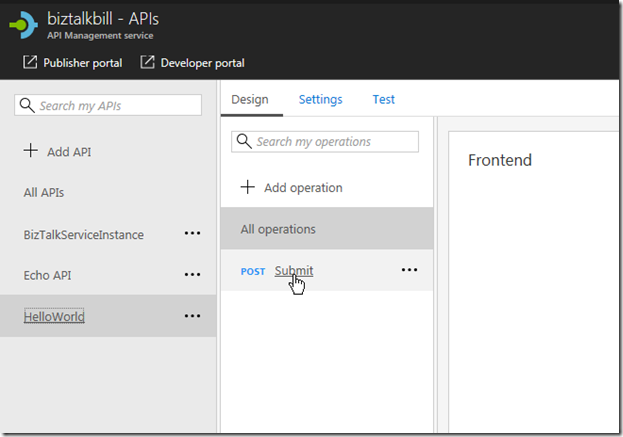The width and height of the screenshot is (623, 437).
Task: Open the Submit operation link
Action: click(x=294, y=271)
